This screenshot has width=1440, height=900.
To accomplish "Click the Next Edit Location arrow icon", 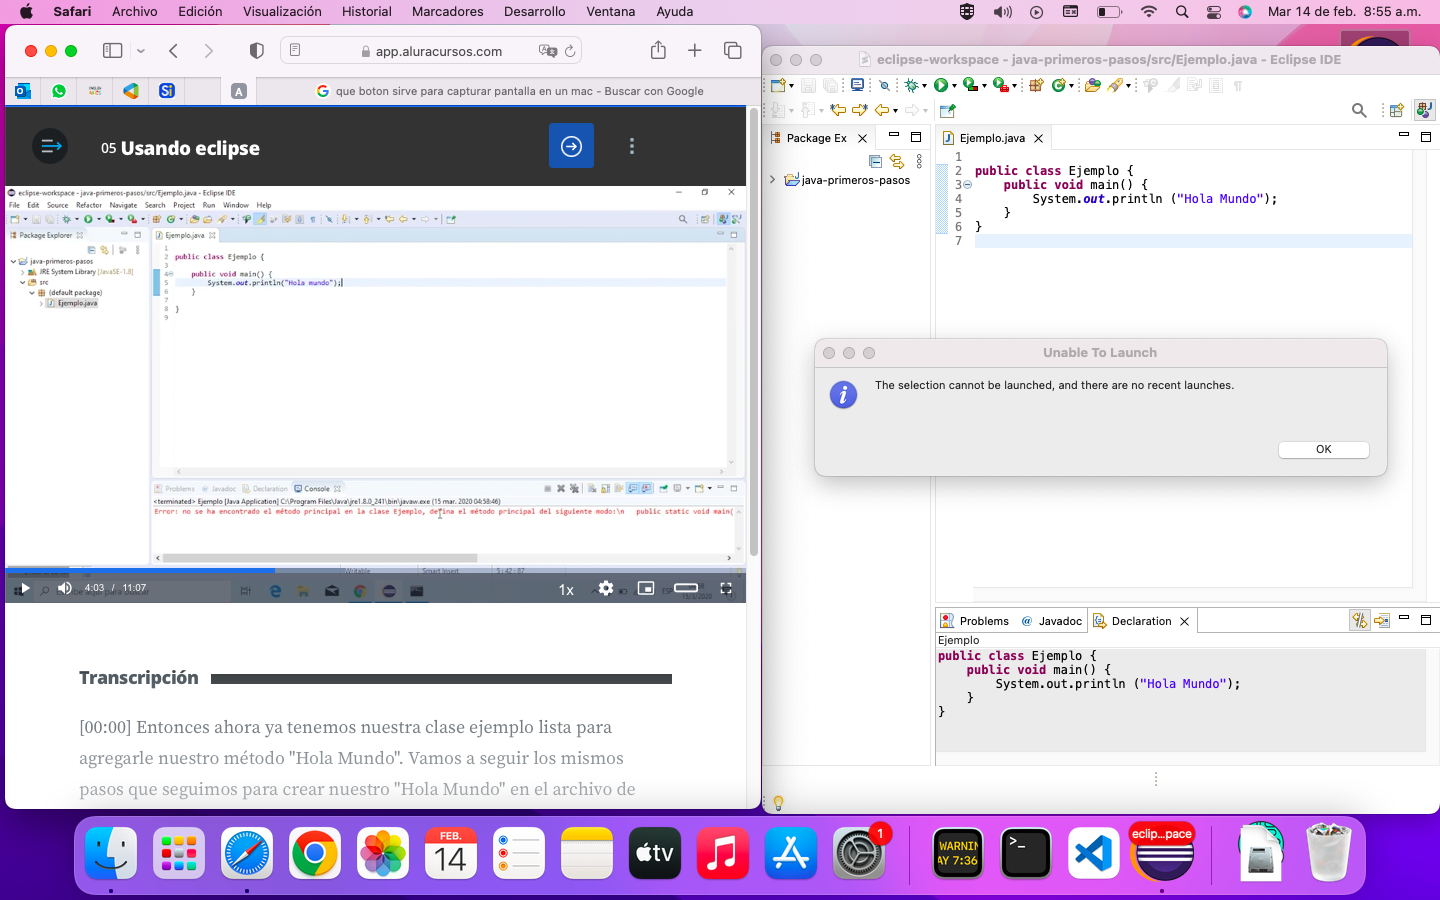I will (x=860, y=110).
